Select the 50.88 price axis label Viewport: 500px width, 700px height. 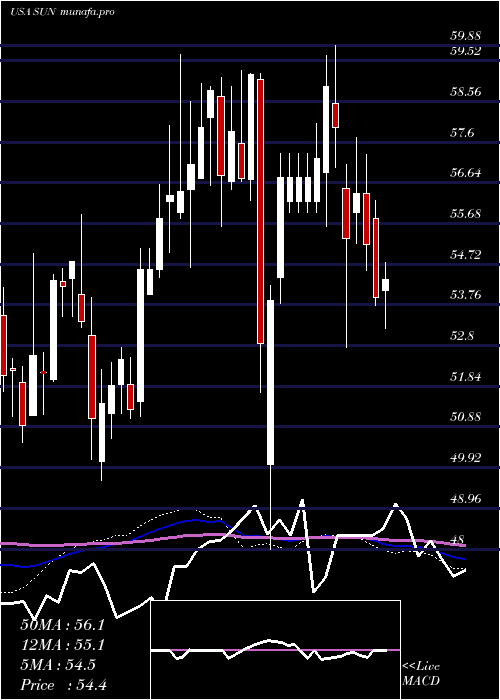465,417
